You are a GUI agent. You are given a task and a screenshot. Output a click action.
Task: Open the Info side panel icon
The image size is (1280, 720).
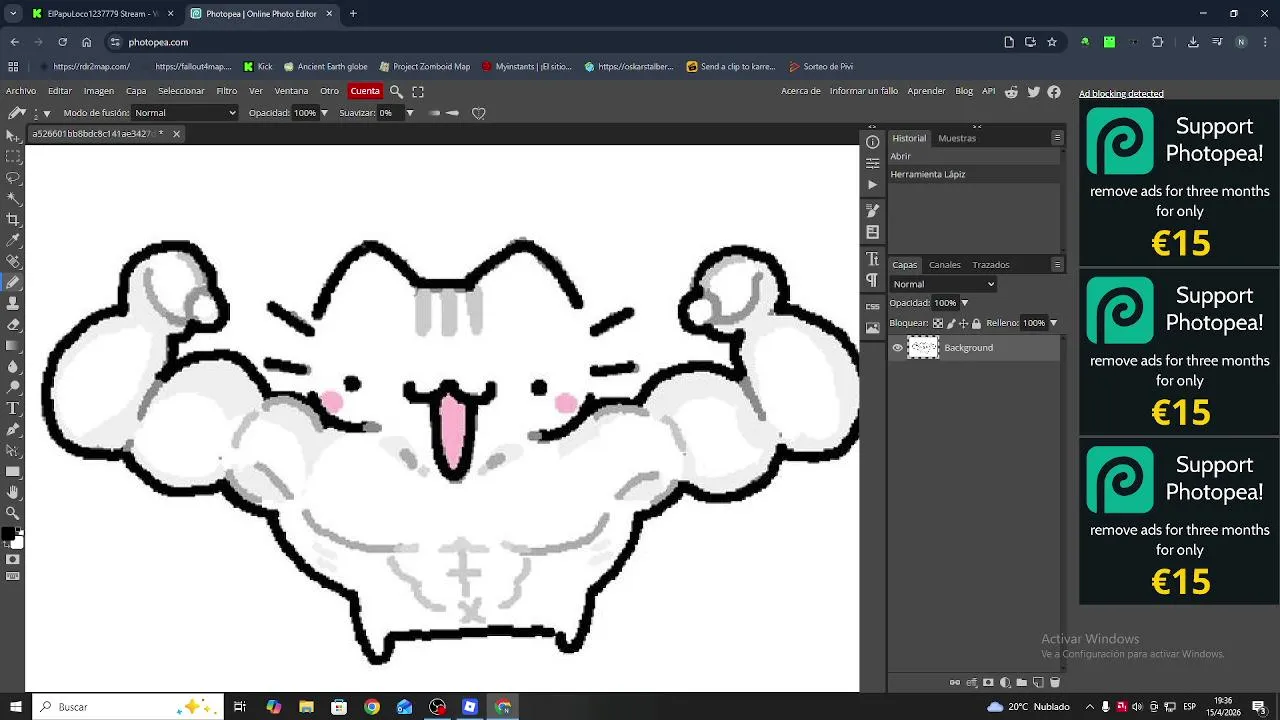pyautogui.click(x=873, y=142)
